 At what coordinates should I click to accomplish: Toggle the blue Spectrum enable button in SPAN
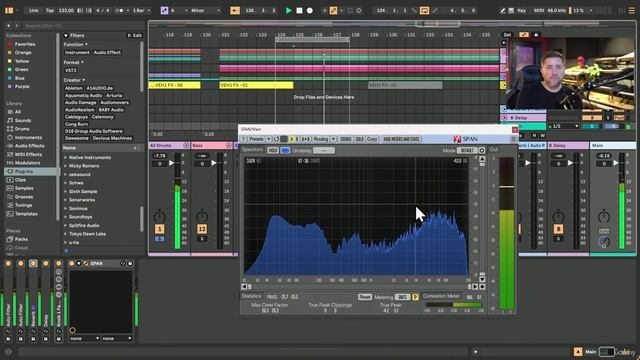[285, 151]
